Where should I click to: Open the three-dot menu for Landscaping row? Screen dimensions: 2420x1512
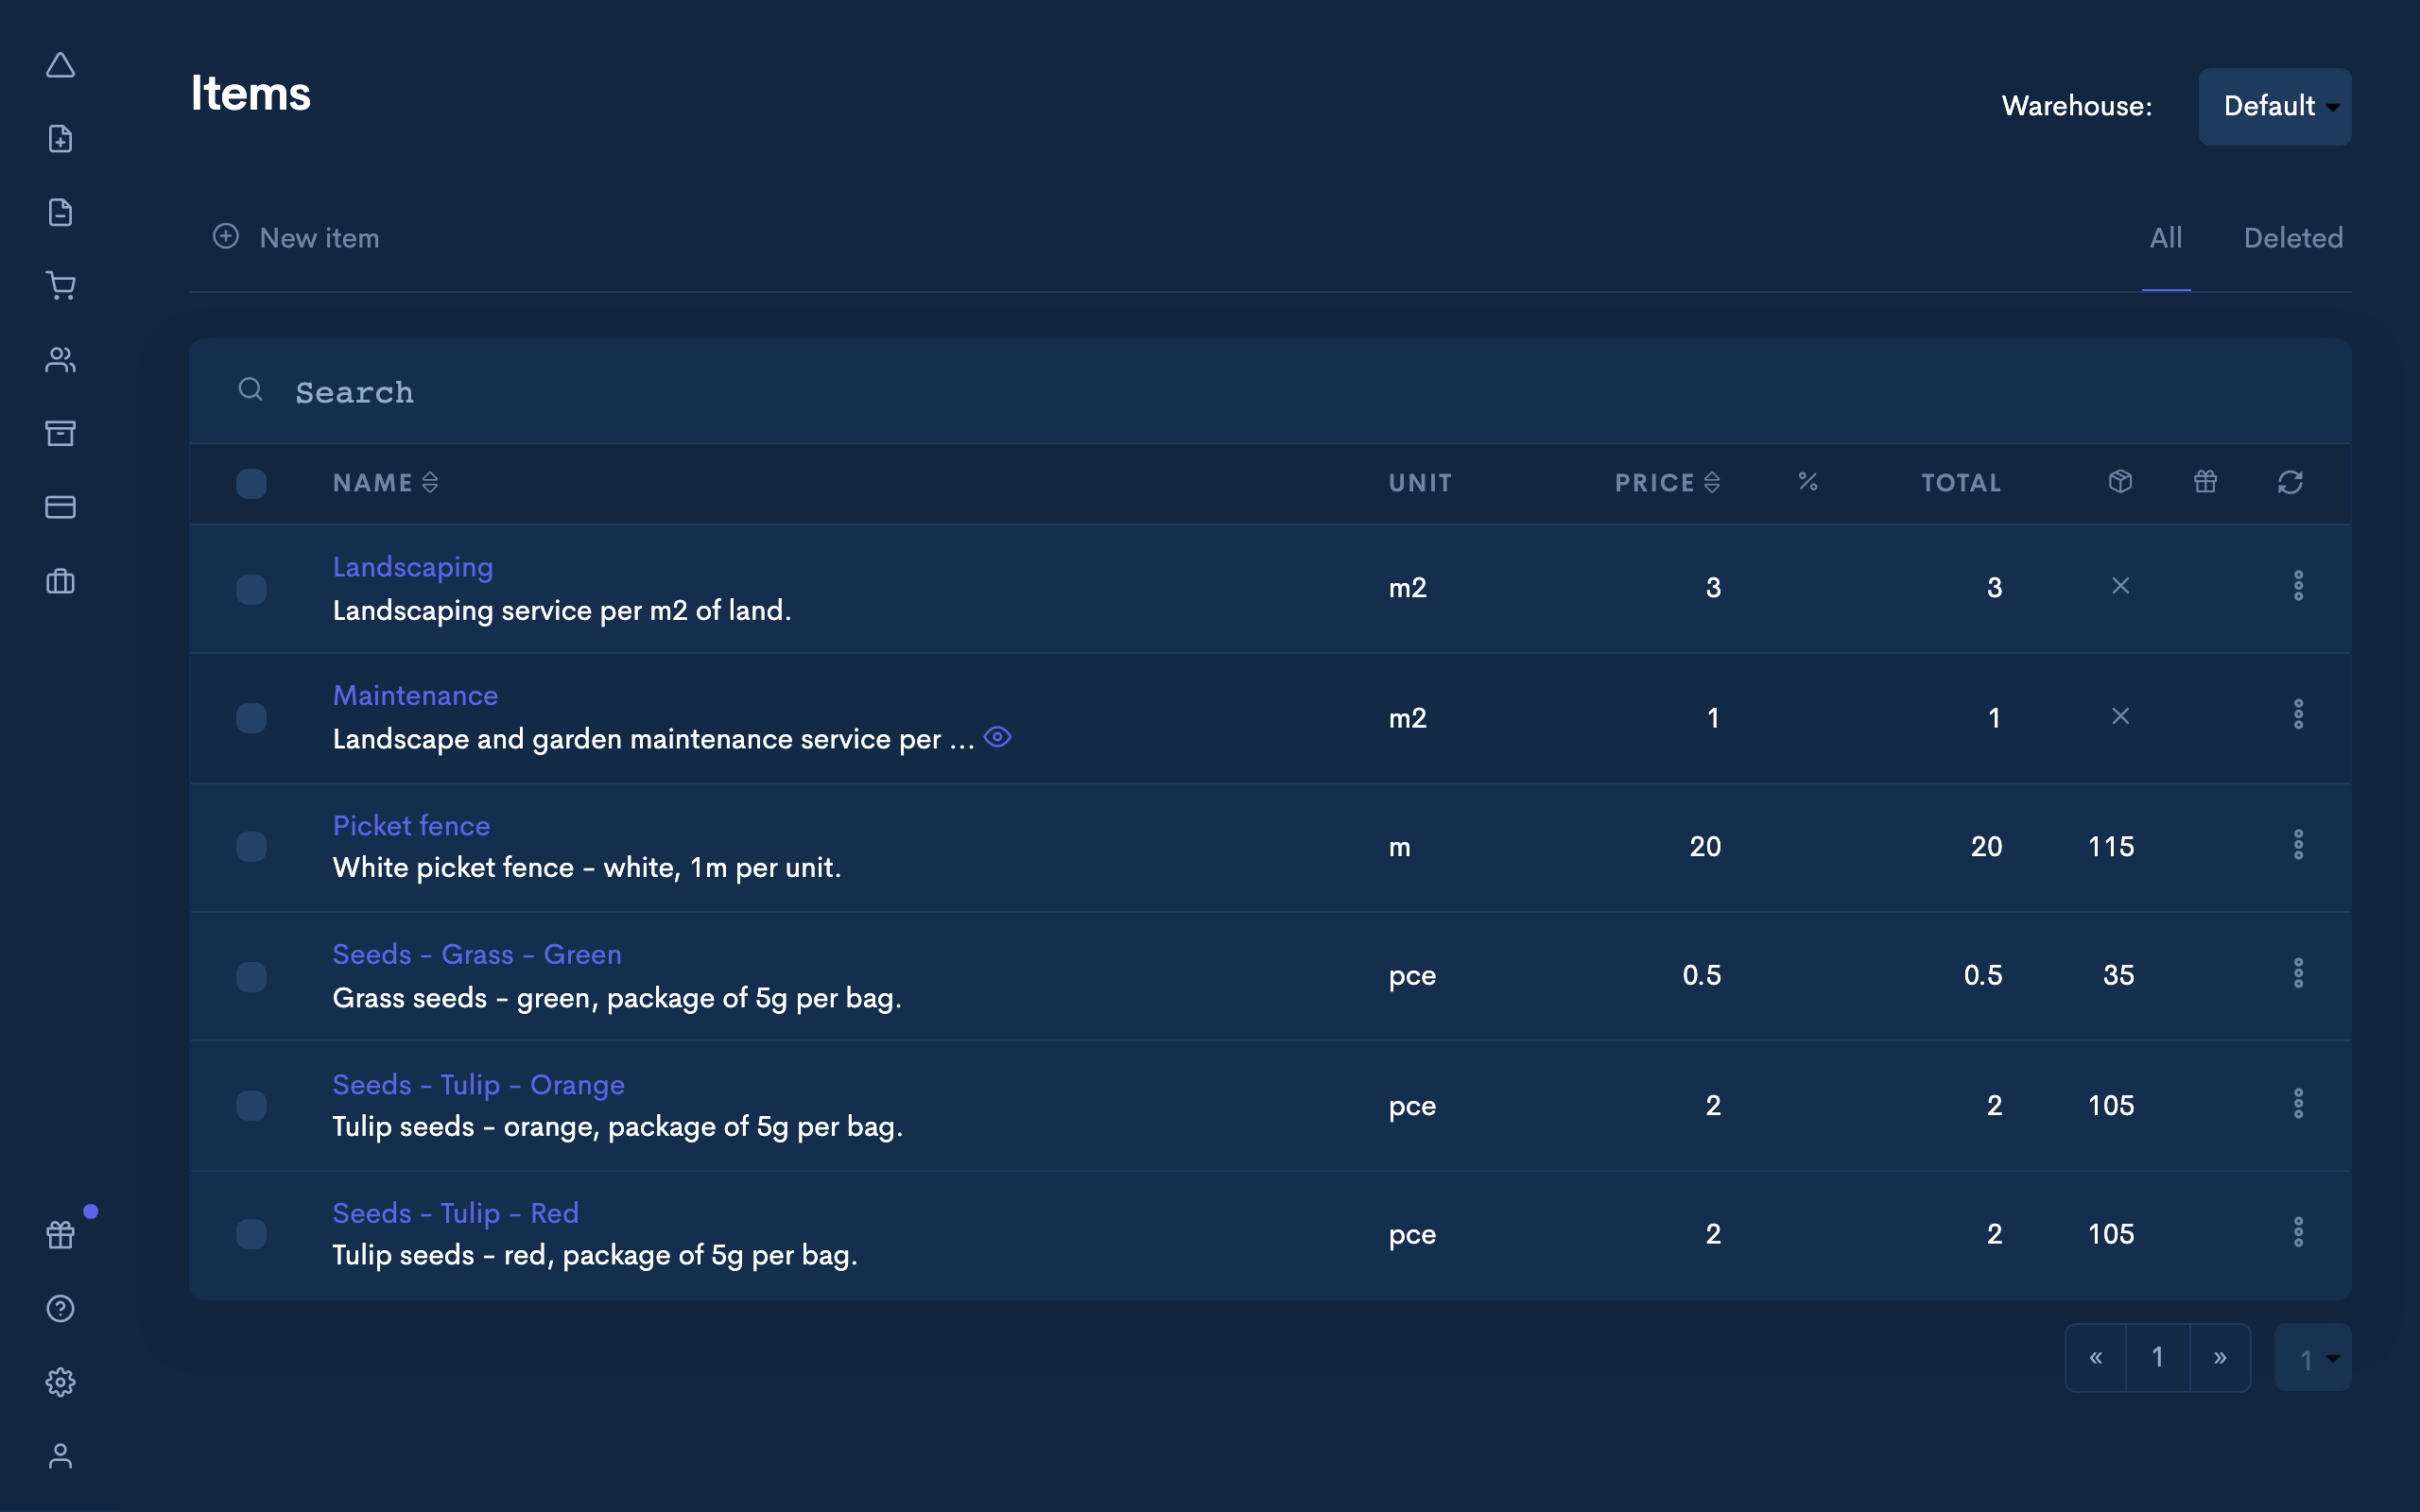tap(2298, 586)
